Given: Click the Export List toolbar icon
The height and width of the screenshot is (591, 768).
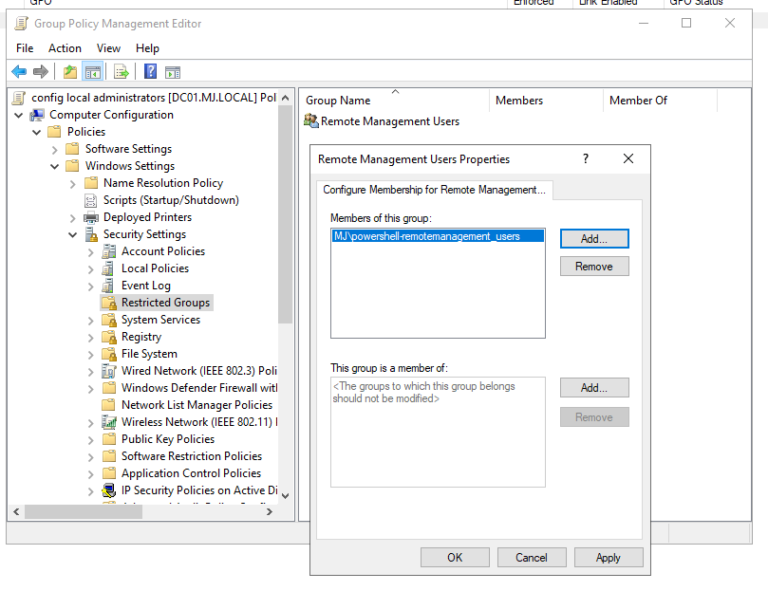Looking at the screenshot, I should point(121,72).
